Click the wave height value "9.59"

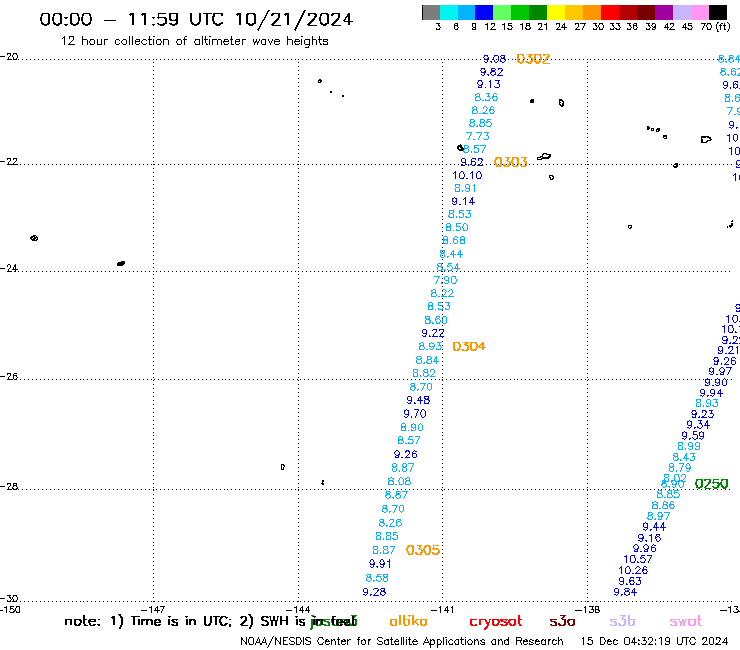693,436
